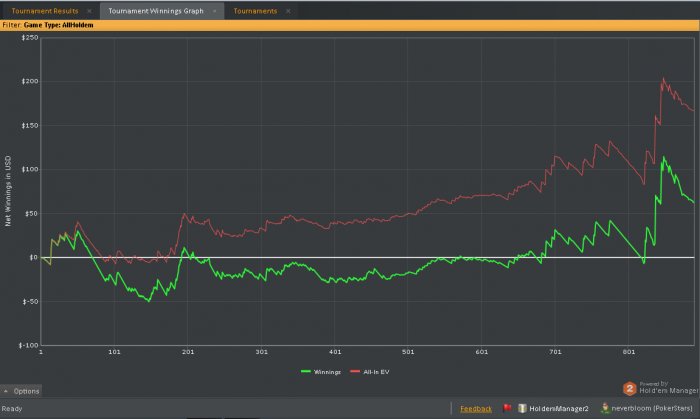This screenshot has width=700, height=419.
Task: Expand the Options panel
Action: (x=21, y=391)
